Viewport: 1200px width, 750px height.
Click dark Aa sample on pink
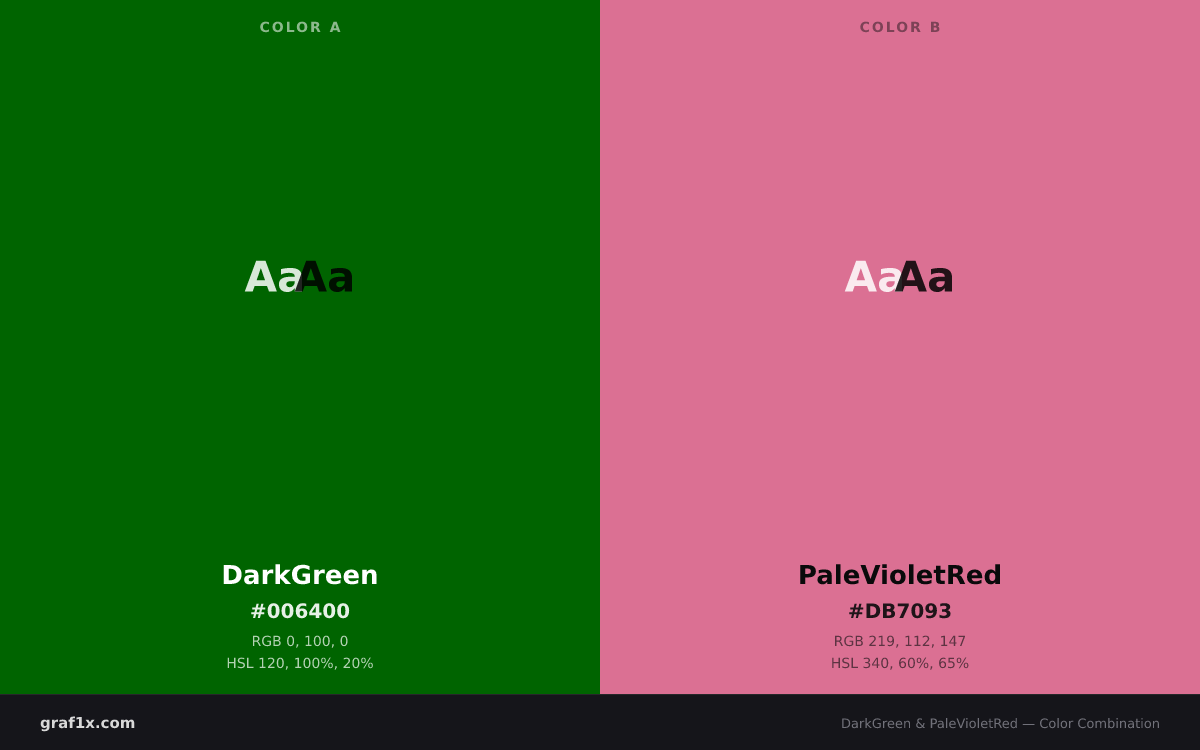click(x=927, y=277)
